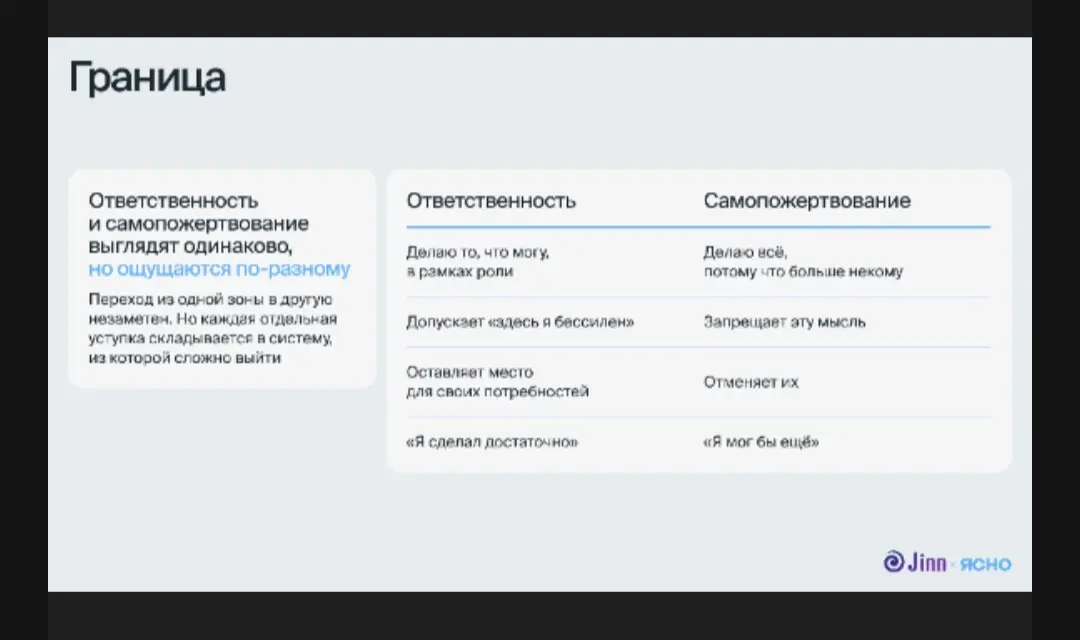Select cell 'Делаю всё, потому что больше некому'
Screen dimensions: 1080x640
tap(803, 262)
